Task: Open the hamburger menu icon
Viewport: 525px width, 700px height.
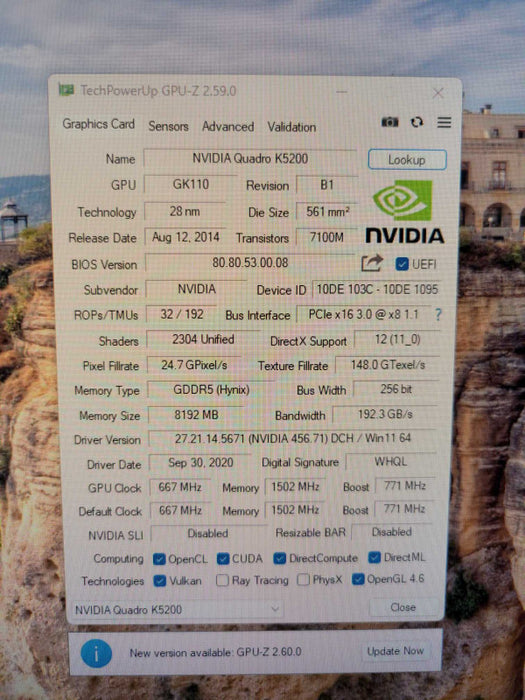Action: (x=444, y=122)
